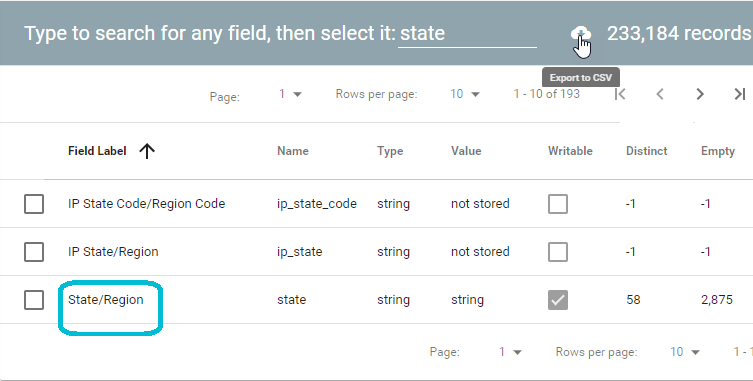Sort by Name column header

coord(293,151)
